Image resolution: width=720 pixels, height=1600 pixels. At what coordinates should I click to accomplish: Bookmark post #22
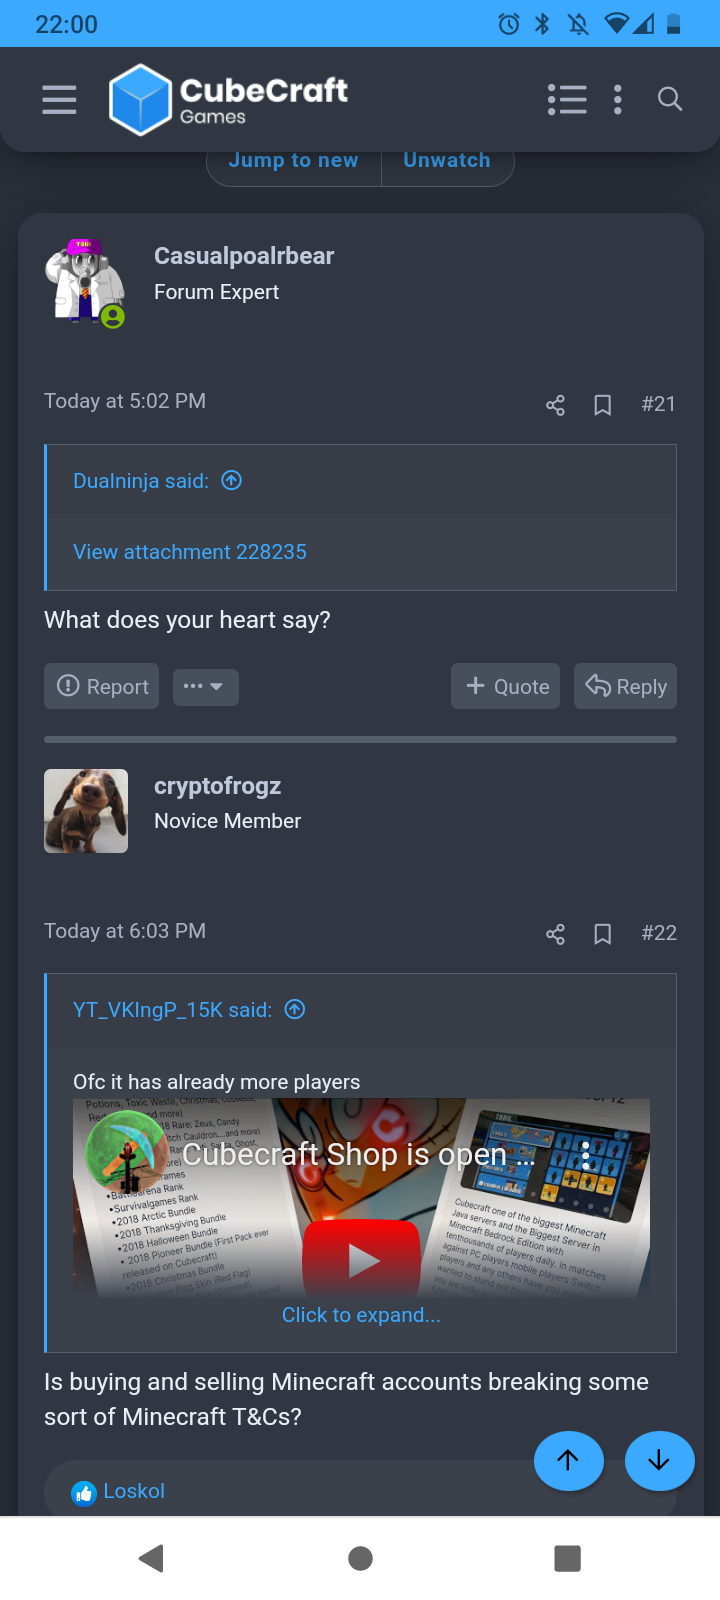(x=603, y=934)
